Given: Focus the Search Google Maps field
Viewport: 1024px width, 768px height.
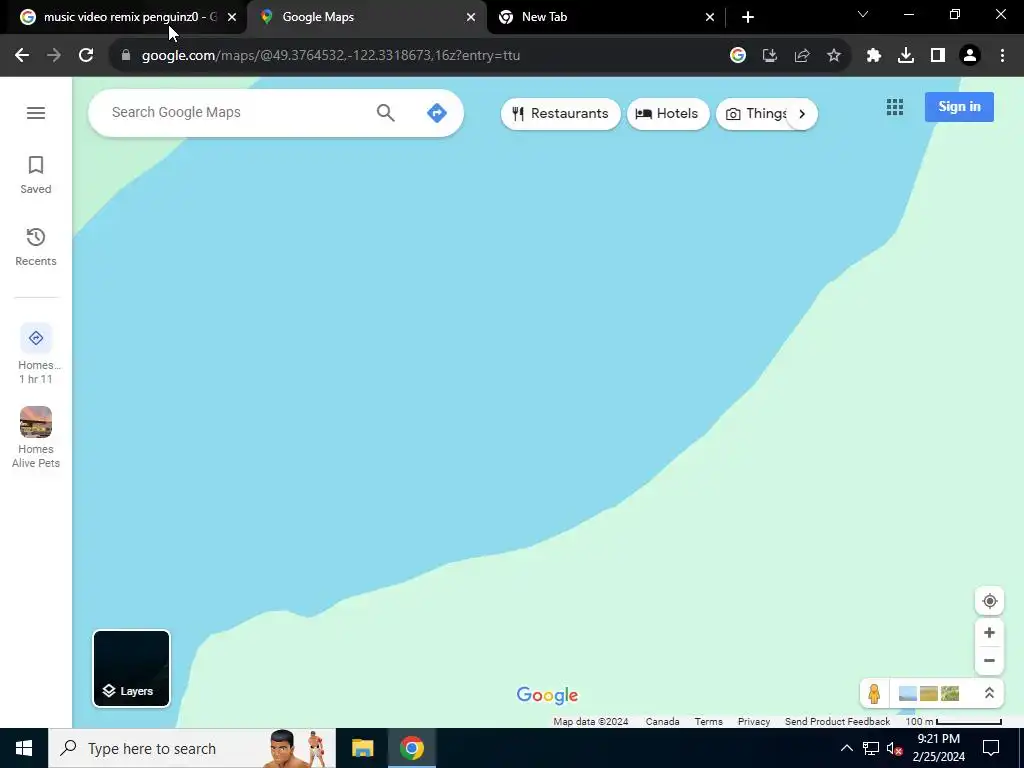Looking at the screenshot, I should pyautogui.click(x=238, y=112).
